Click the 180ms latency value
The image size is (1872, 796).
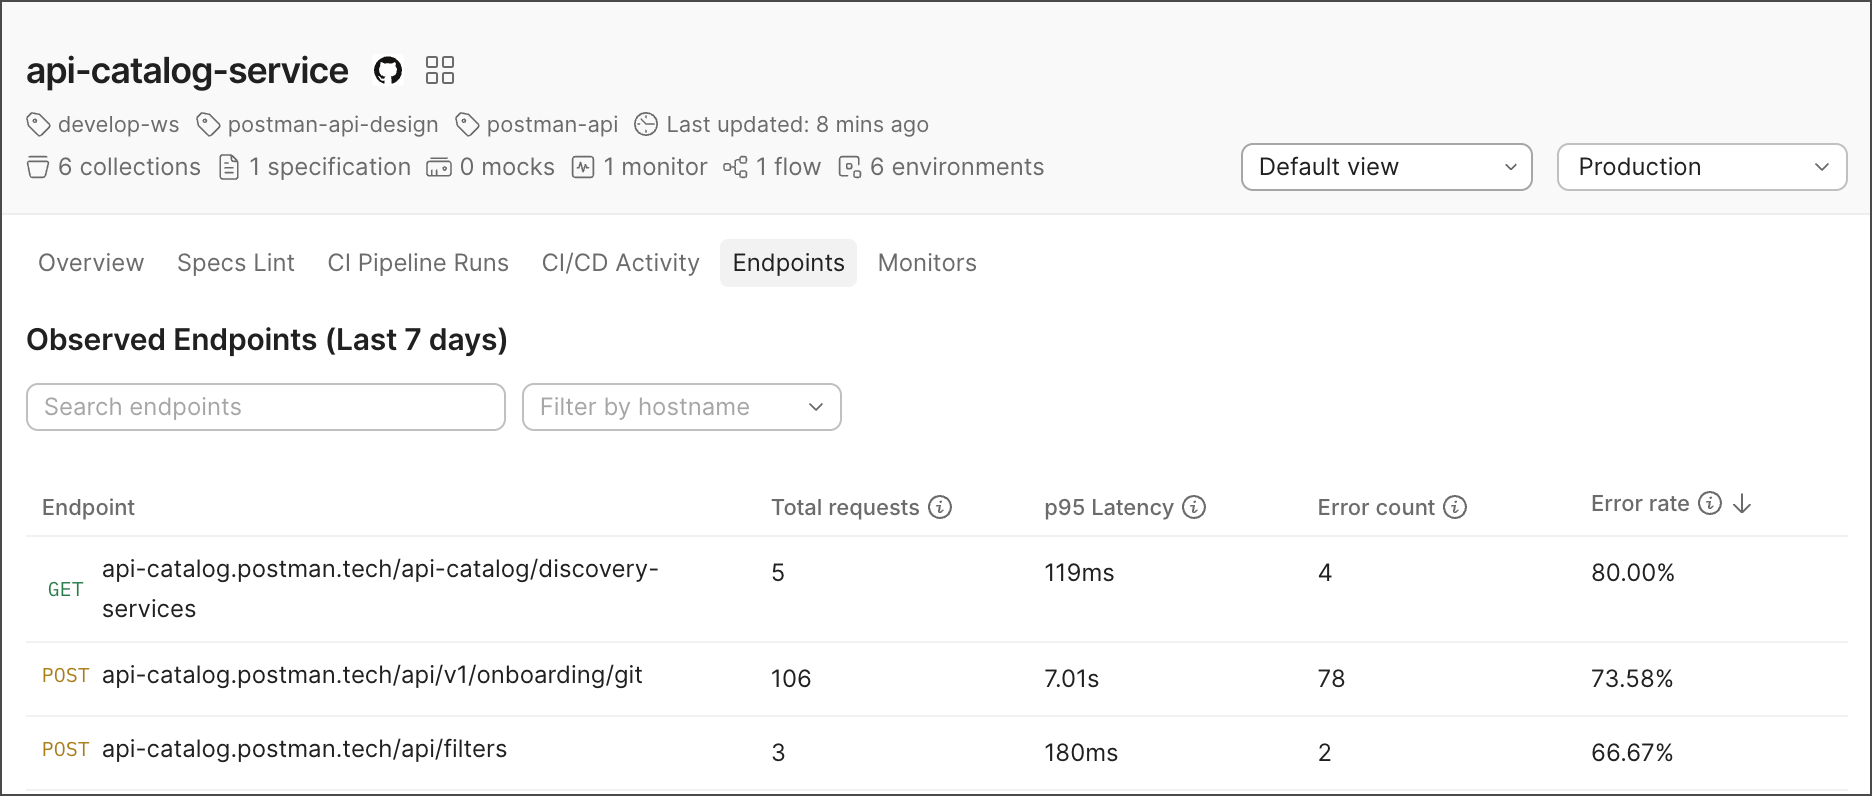pyautogui.click(x=1081, y=753)
